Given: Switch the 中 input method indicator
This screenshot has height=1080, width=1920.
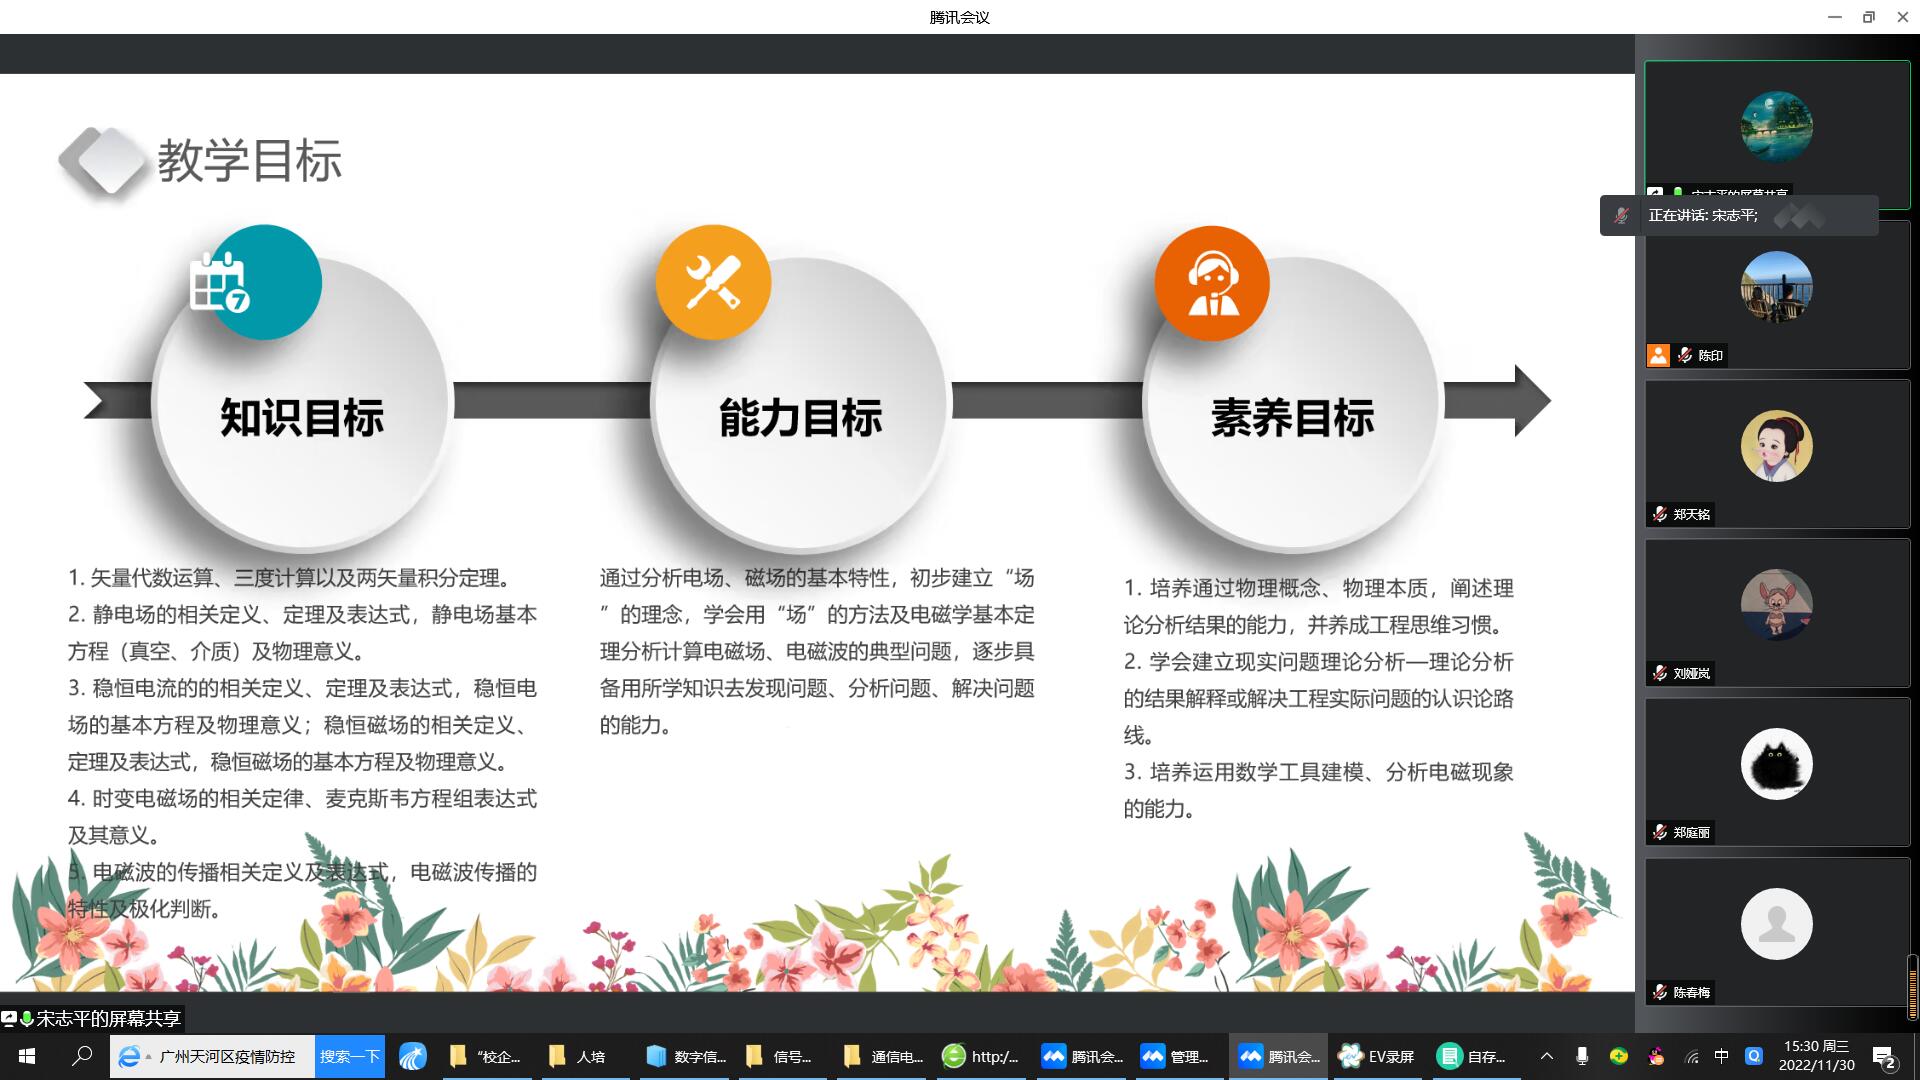Looking at the screenshot, I should [1721, 1056].
